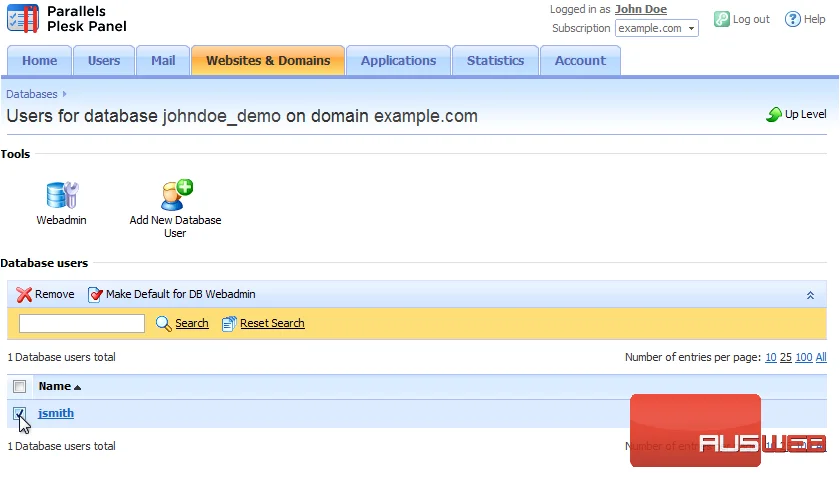
Task: Open the Account tab
Action: [580, 61]
